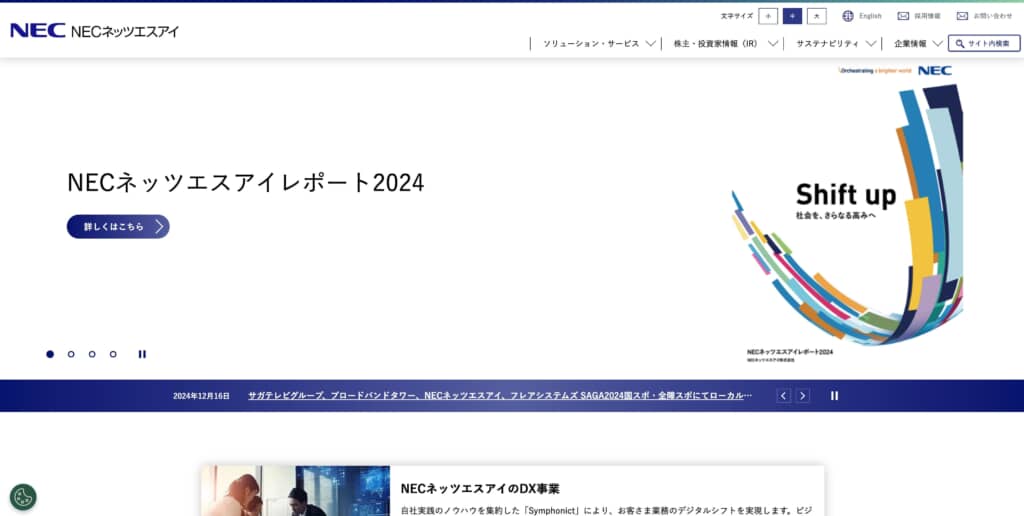Click the magnifier icon in サイト内検索
This screenshot has height=516, width=1024.
click(960, 44)
